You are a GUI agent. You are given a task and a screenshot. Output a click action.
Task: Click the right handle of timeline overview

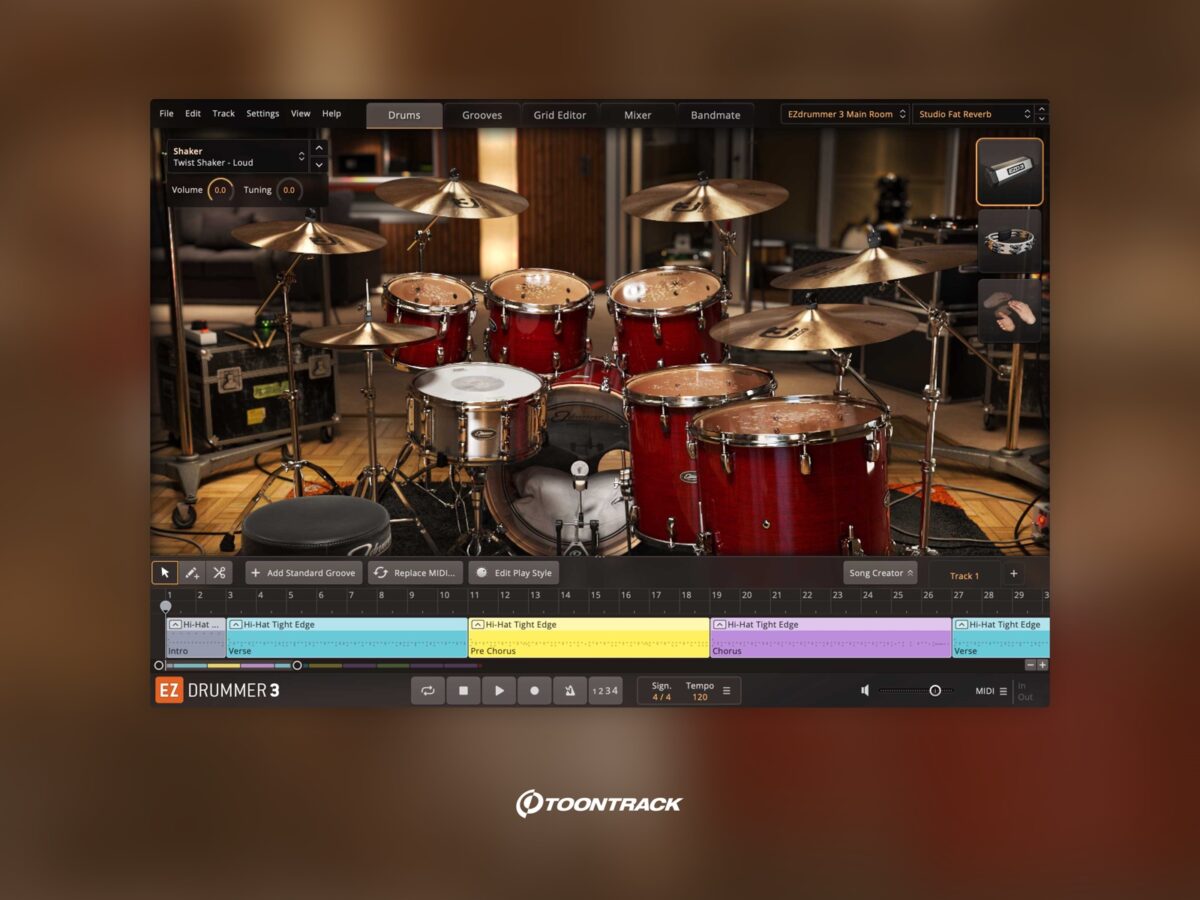[297, 665]
